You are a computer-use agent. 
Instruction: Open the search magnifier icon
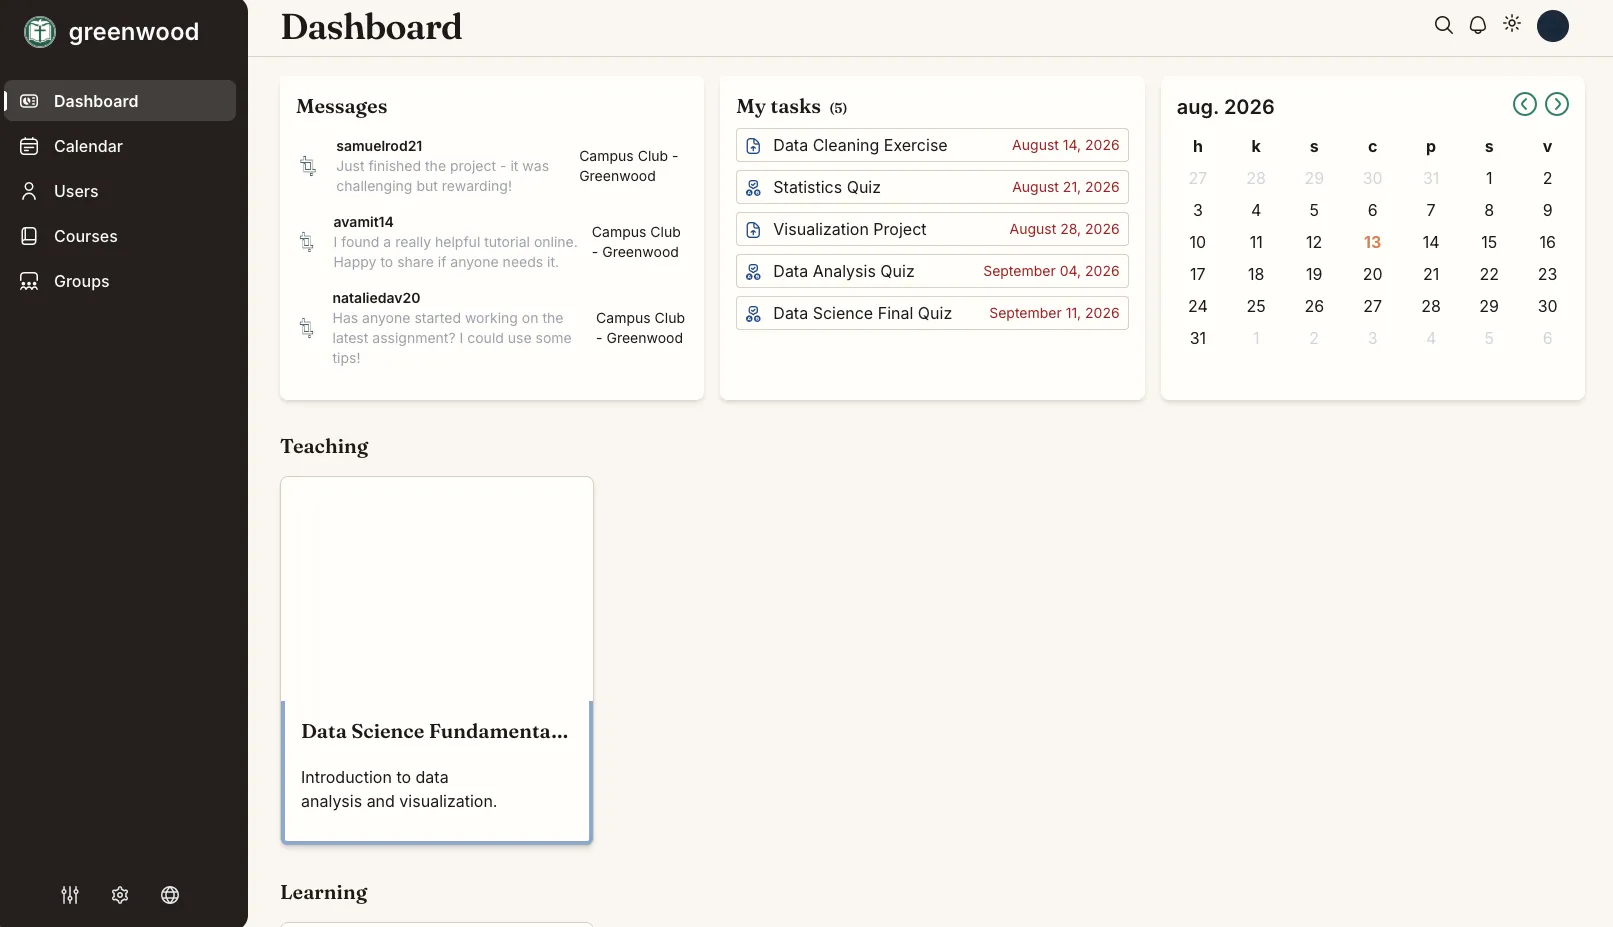[x=1443, y=25]
